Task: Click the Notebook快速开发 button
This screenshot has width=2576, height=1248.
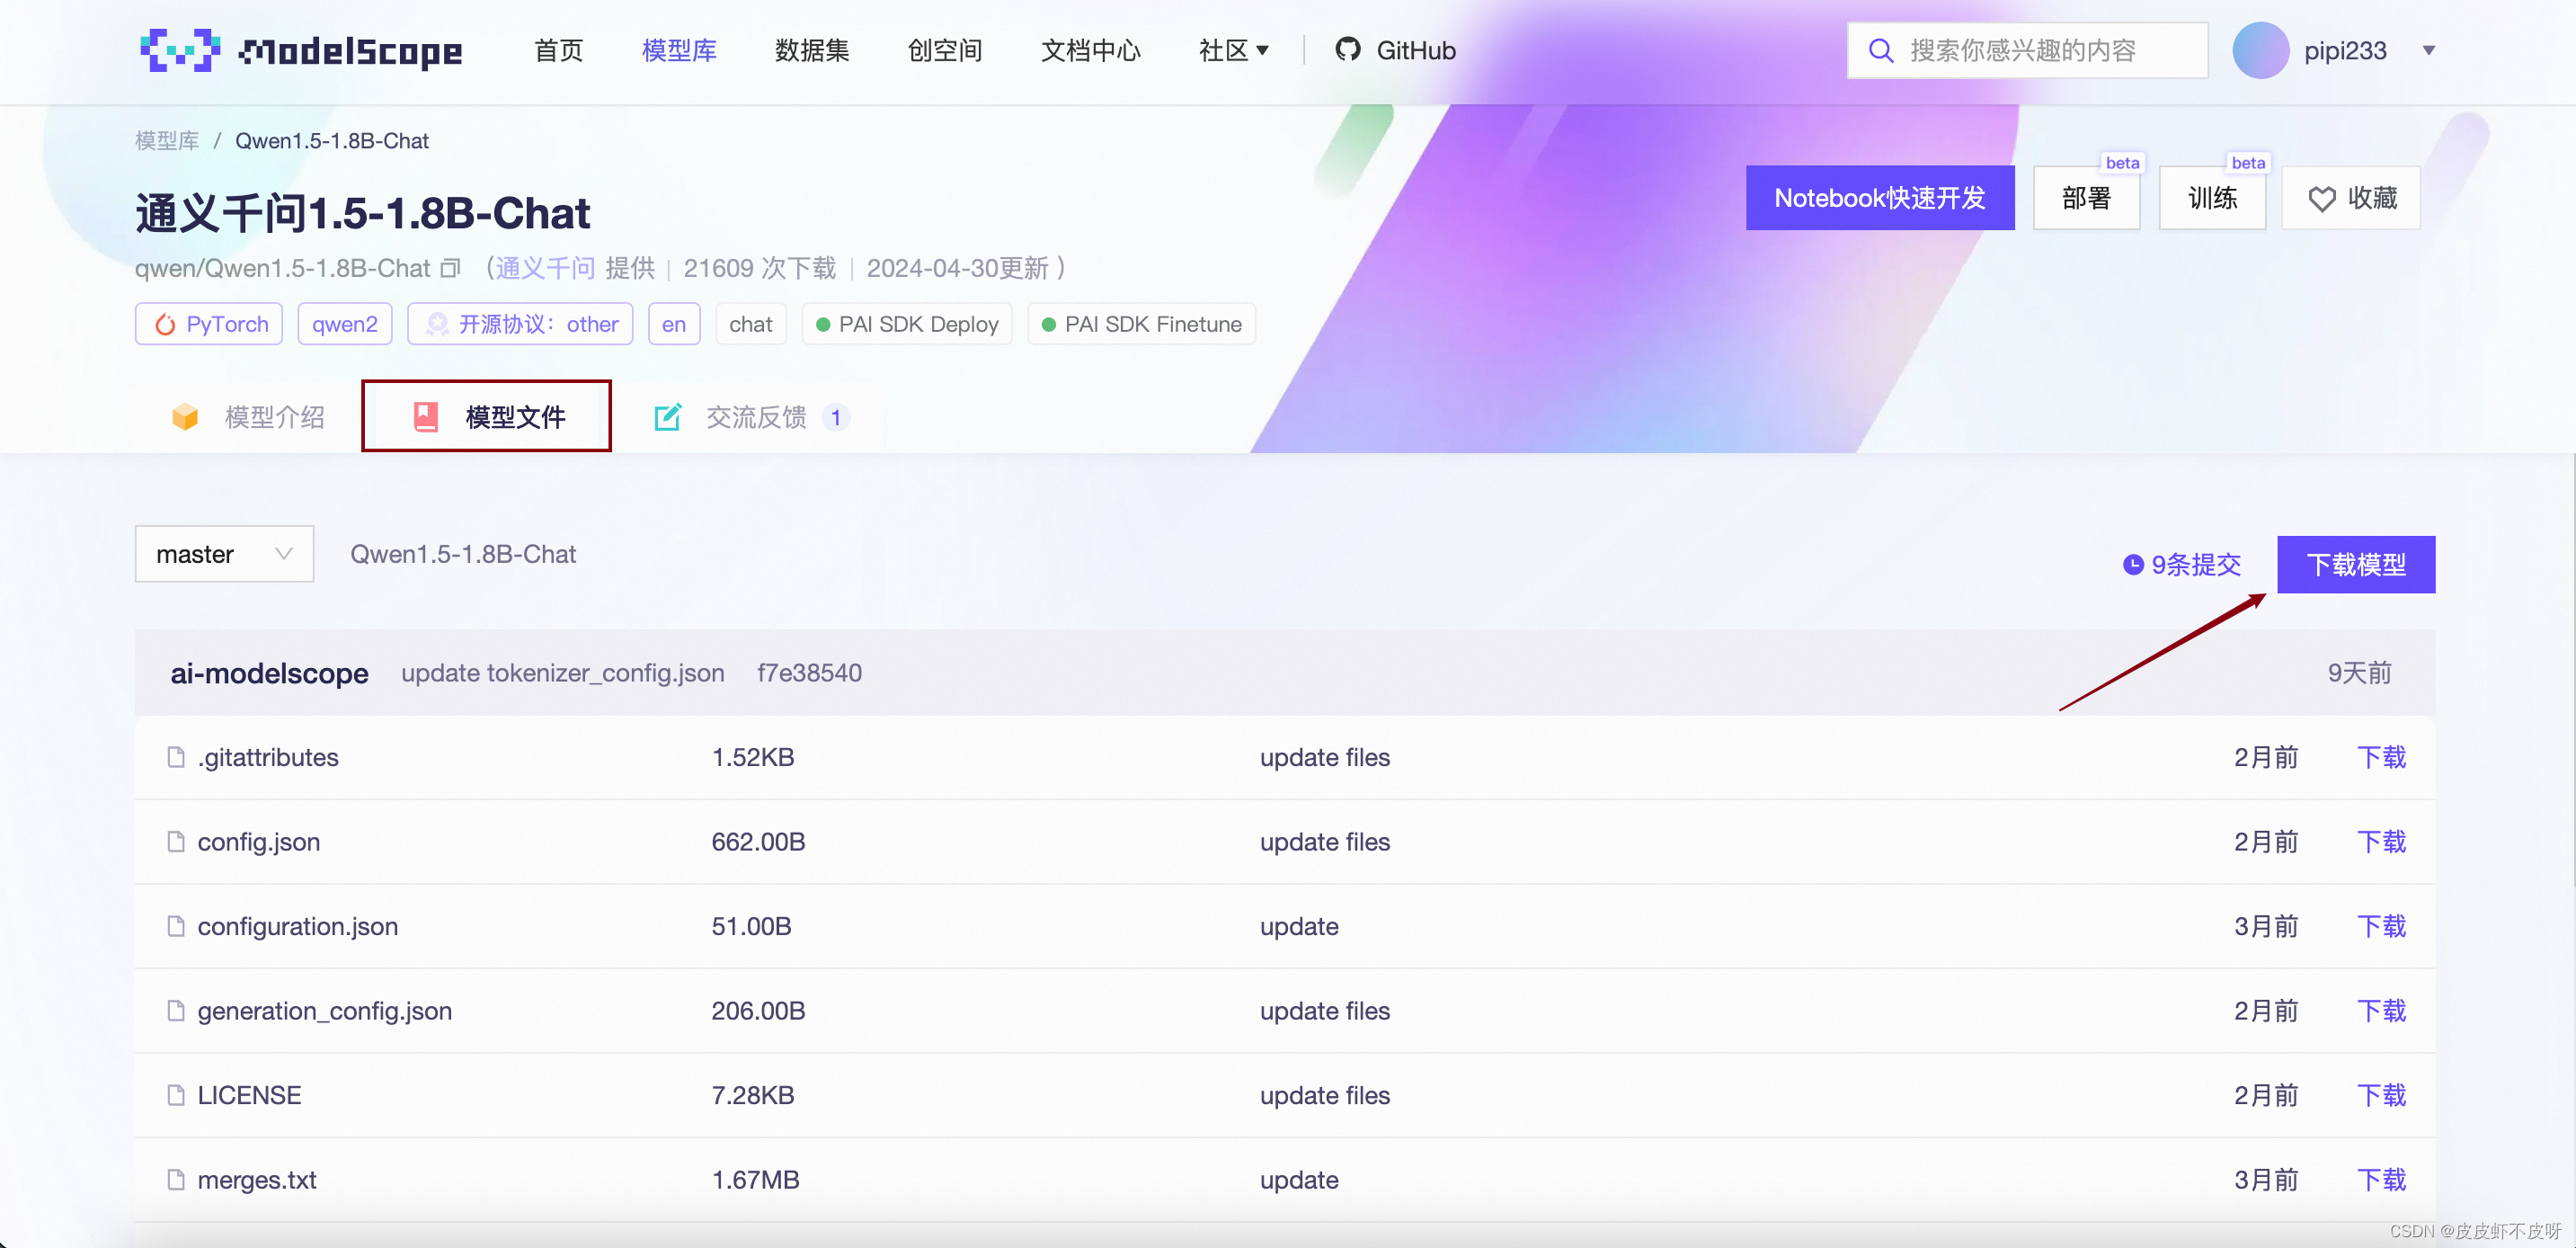Action: [1880, 198]
